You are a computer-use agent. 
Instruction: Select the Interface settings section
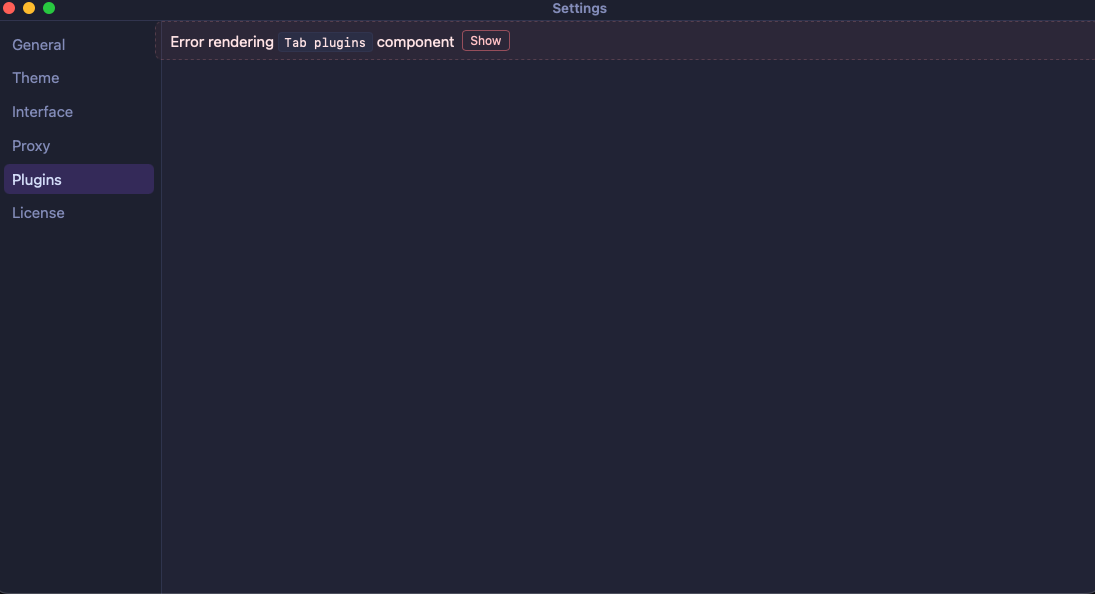tap(43, 112)
